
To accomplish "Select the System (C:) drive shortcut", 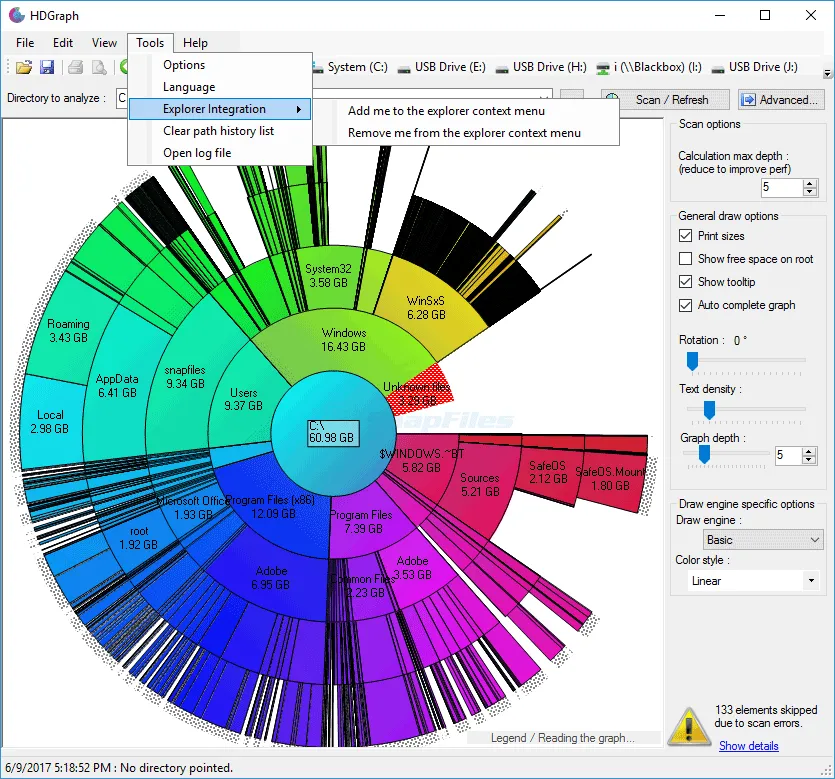I will 350,67.
